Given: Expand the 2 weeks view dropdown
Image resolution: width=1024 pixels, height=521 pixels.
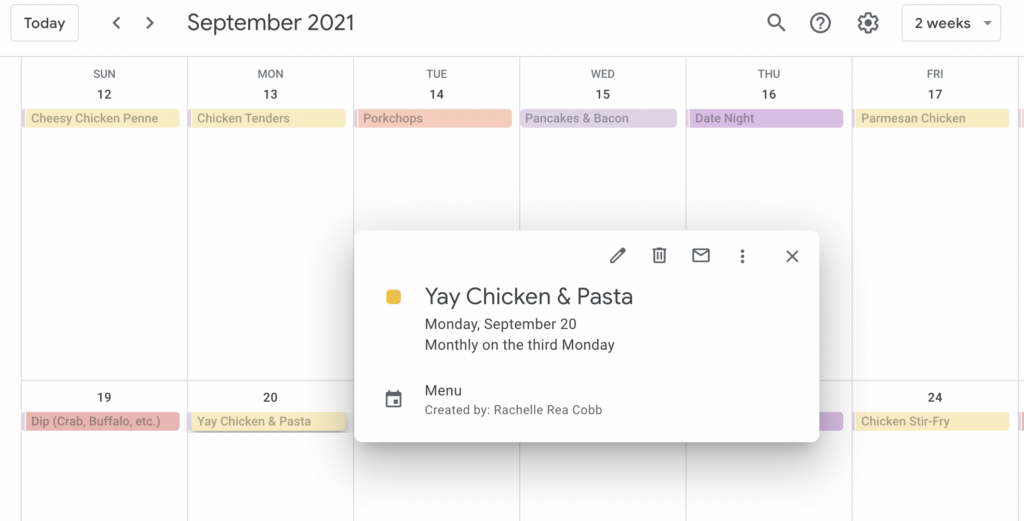Looking at the screenshot, I should (x=950, y=23).
